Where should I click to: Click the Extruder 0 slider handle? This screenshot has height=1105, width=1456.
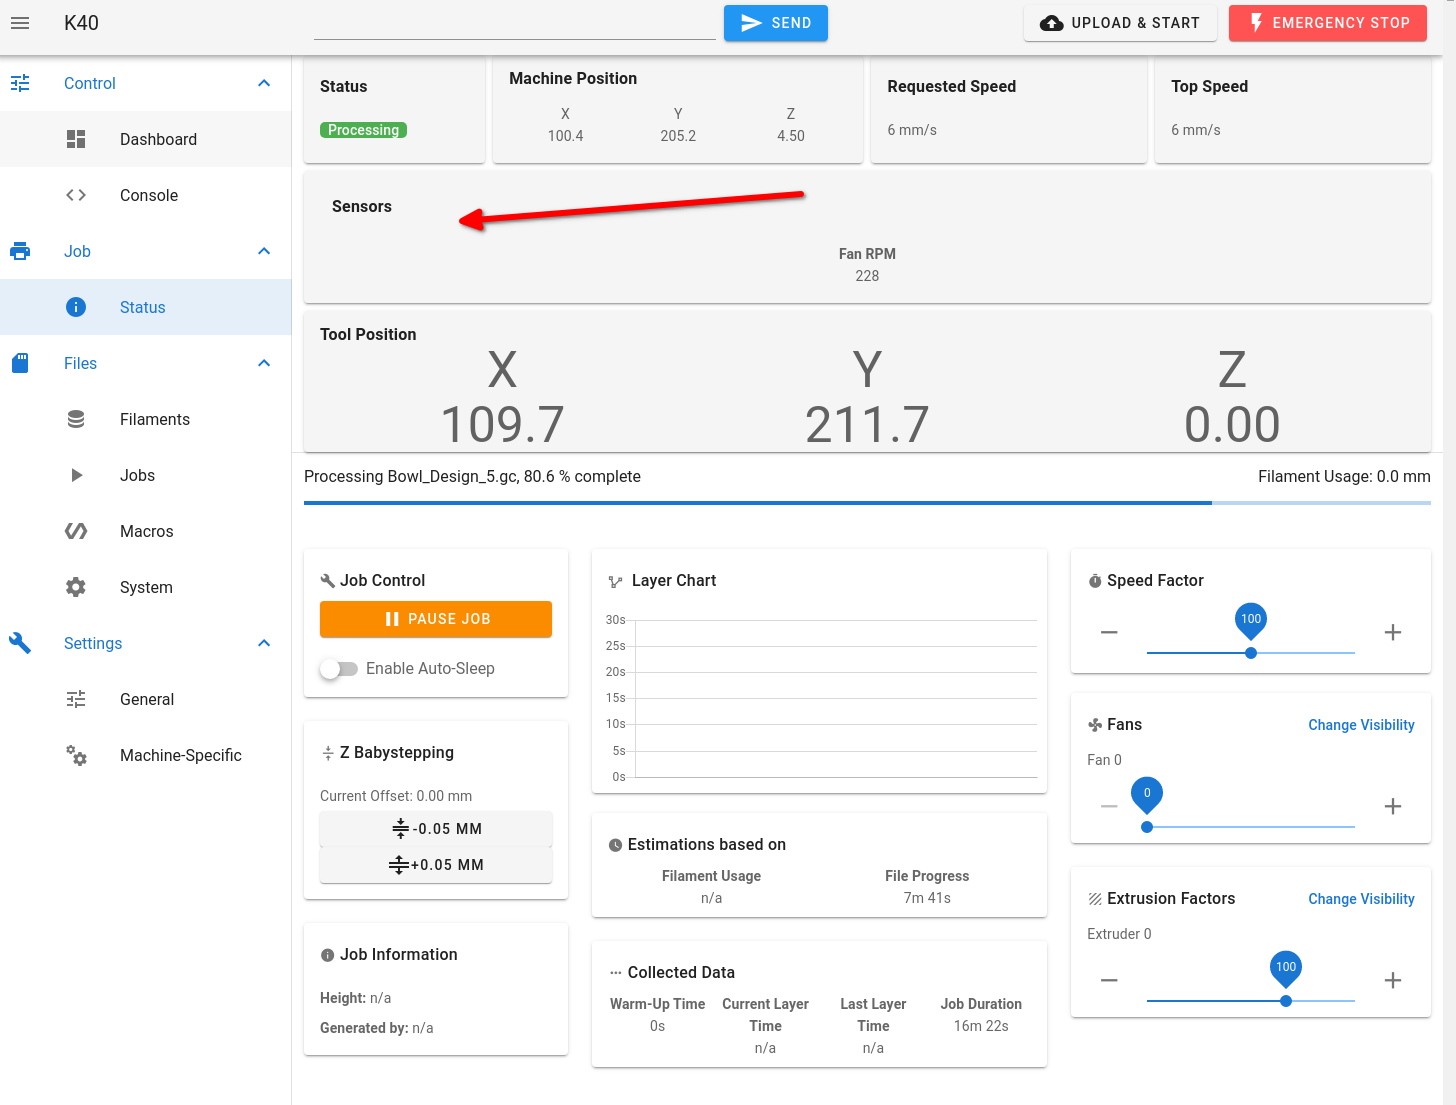point(1286,1001)
